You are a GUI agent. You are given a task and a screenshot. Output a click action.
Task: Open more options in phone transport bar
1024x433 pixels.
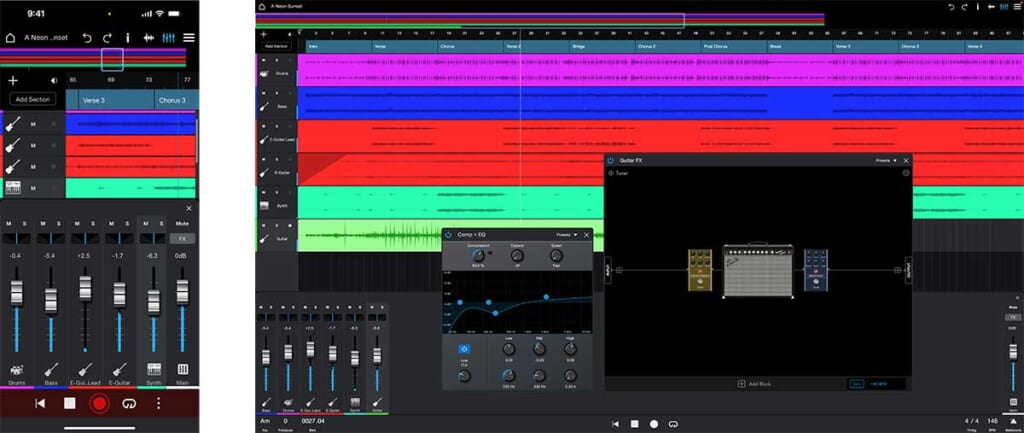tap(157, 404)
